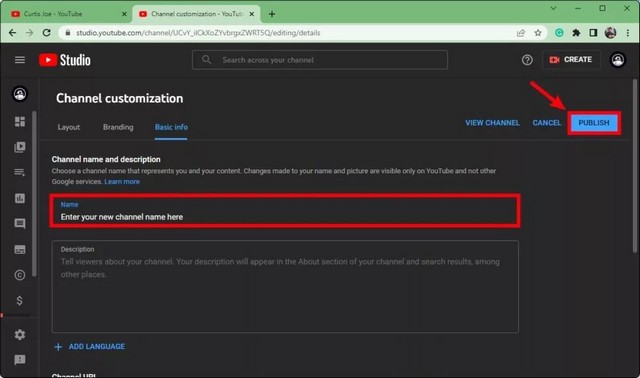This screenshot has height=378, width=640.
Task: Open the Analytics chart sidebar icon
Action: click(20, 198)
